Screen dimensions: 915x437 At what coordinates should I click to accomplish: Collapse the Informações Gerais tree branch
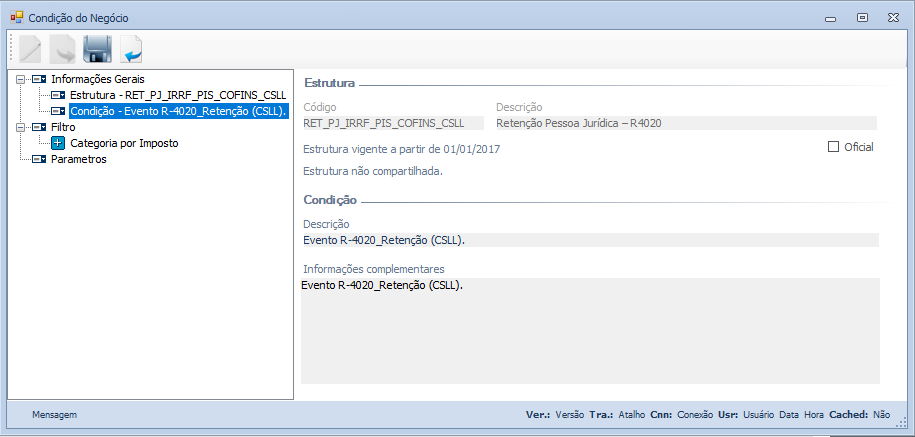(x=21, y=79)
